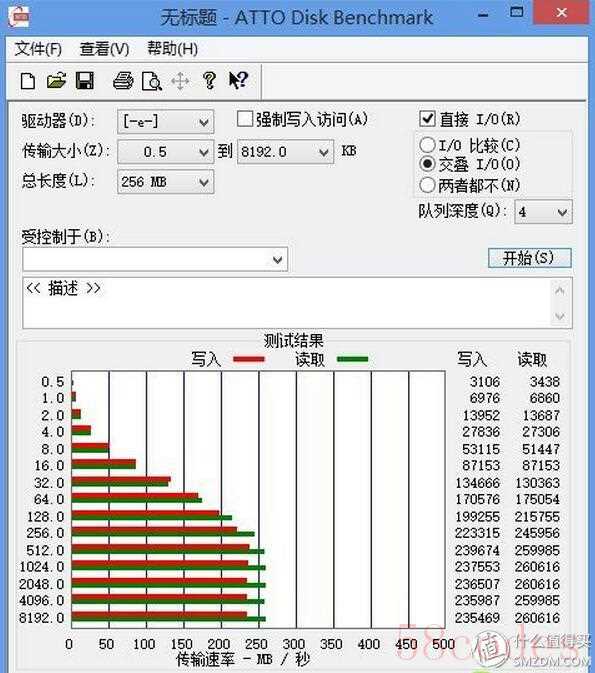Screen dimensions: 595x673
Task: Uncheck the 直接 I/O(R) checkbox
Action: coord(427,119)
